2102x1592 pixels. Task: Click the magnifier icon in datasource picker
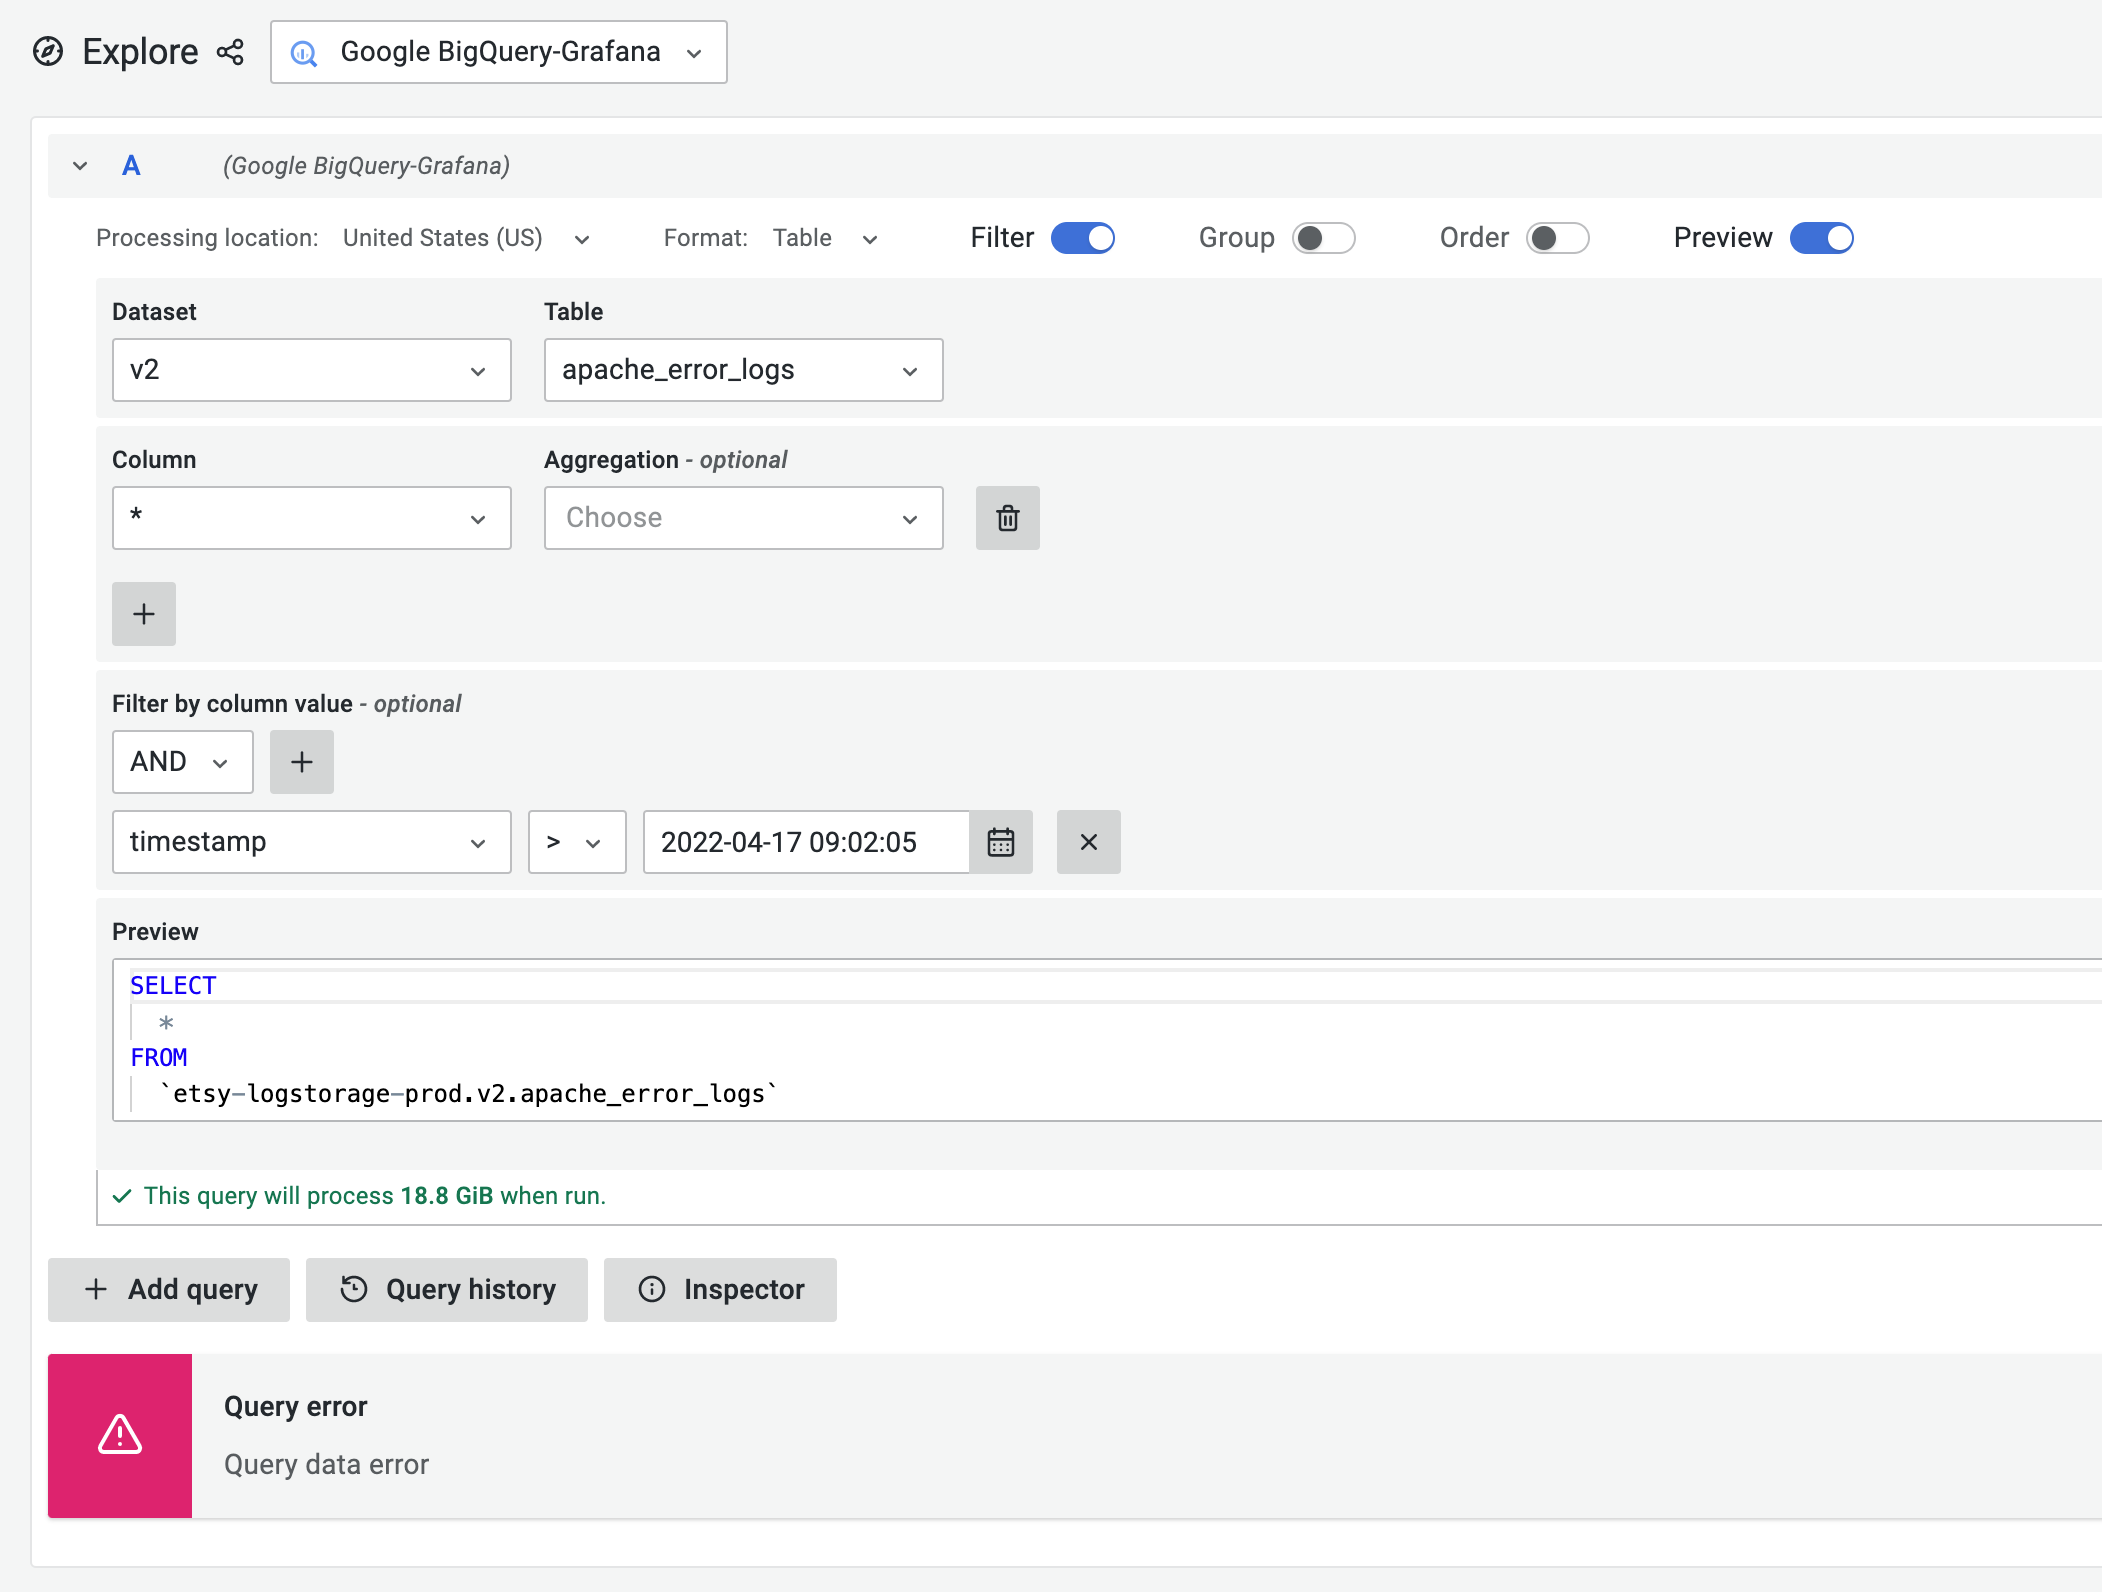click(x=302, y=51)
